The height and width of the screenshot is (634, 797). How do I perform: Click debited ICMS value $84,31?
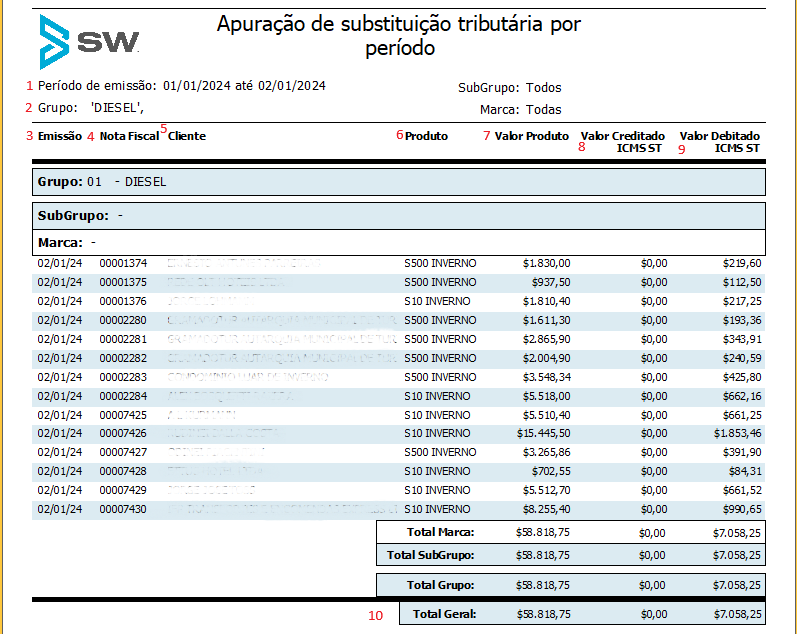[x=745, y=471]
